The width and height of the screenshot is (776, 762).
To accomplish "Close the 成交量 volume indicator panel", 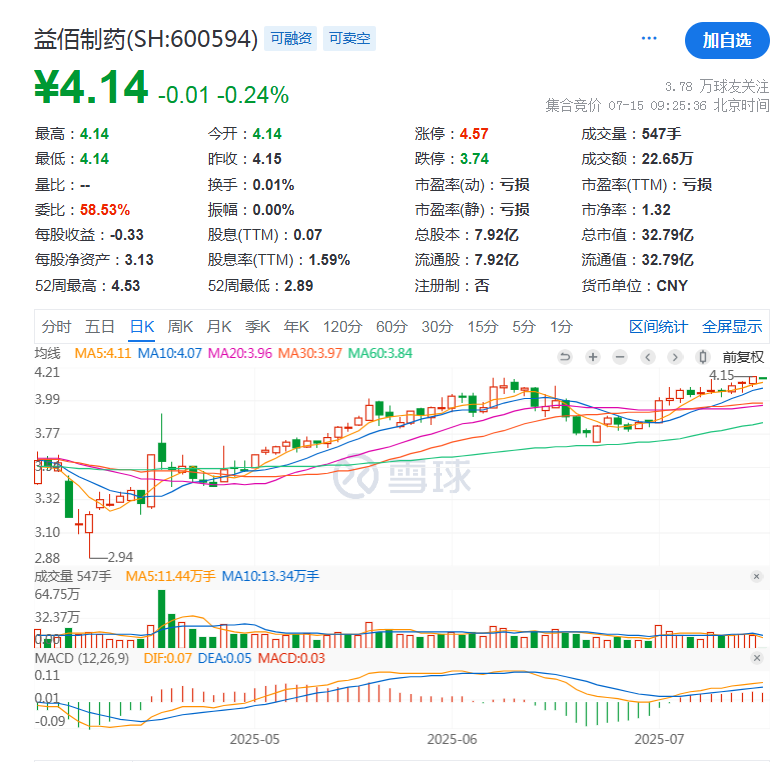I will click(756, 576).
